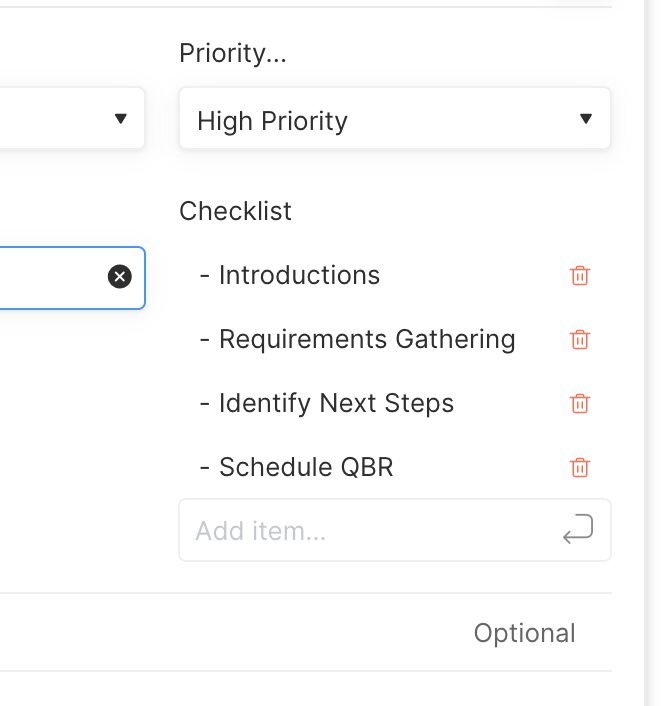The height and width of the screenshot is (706, 672).
Task: Open the High Priority dropdown
Action: tap(395, 118)
